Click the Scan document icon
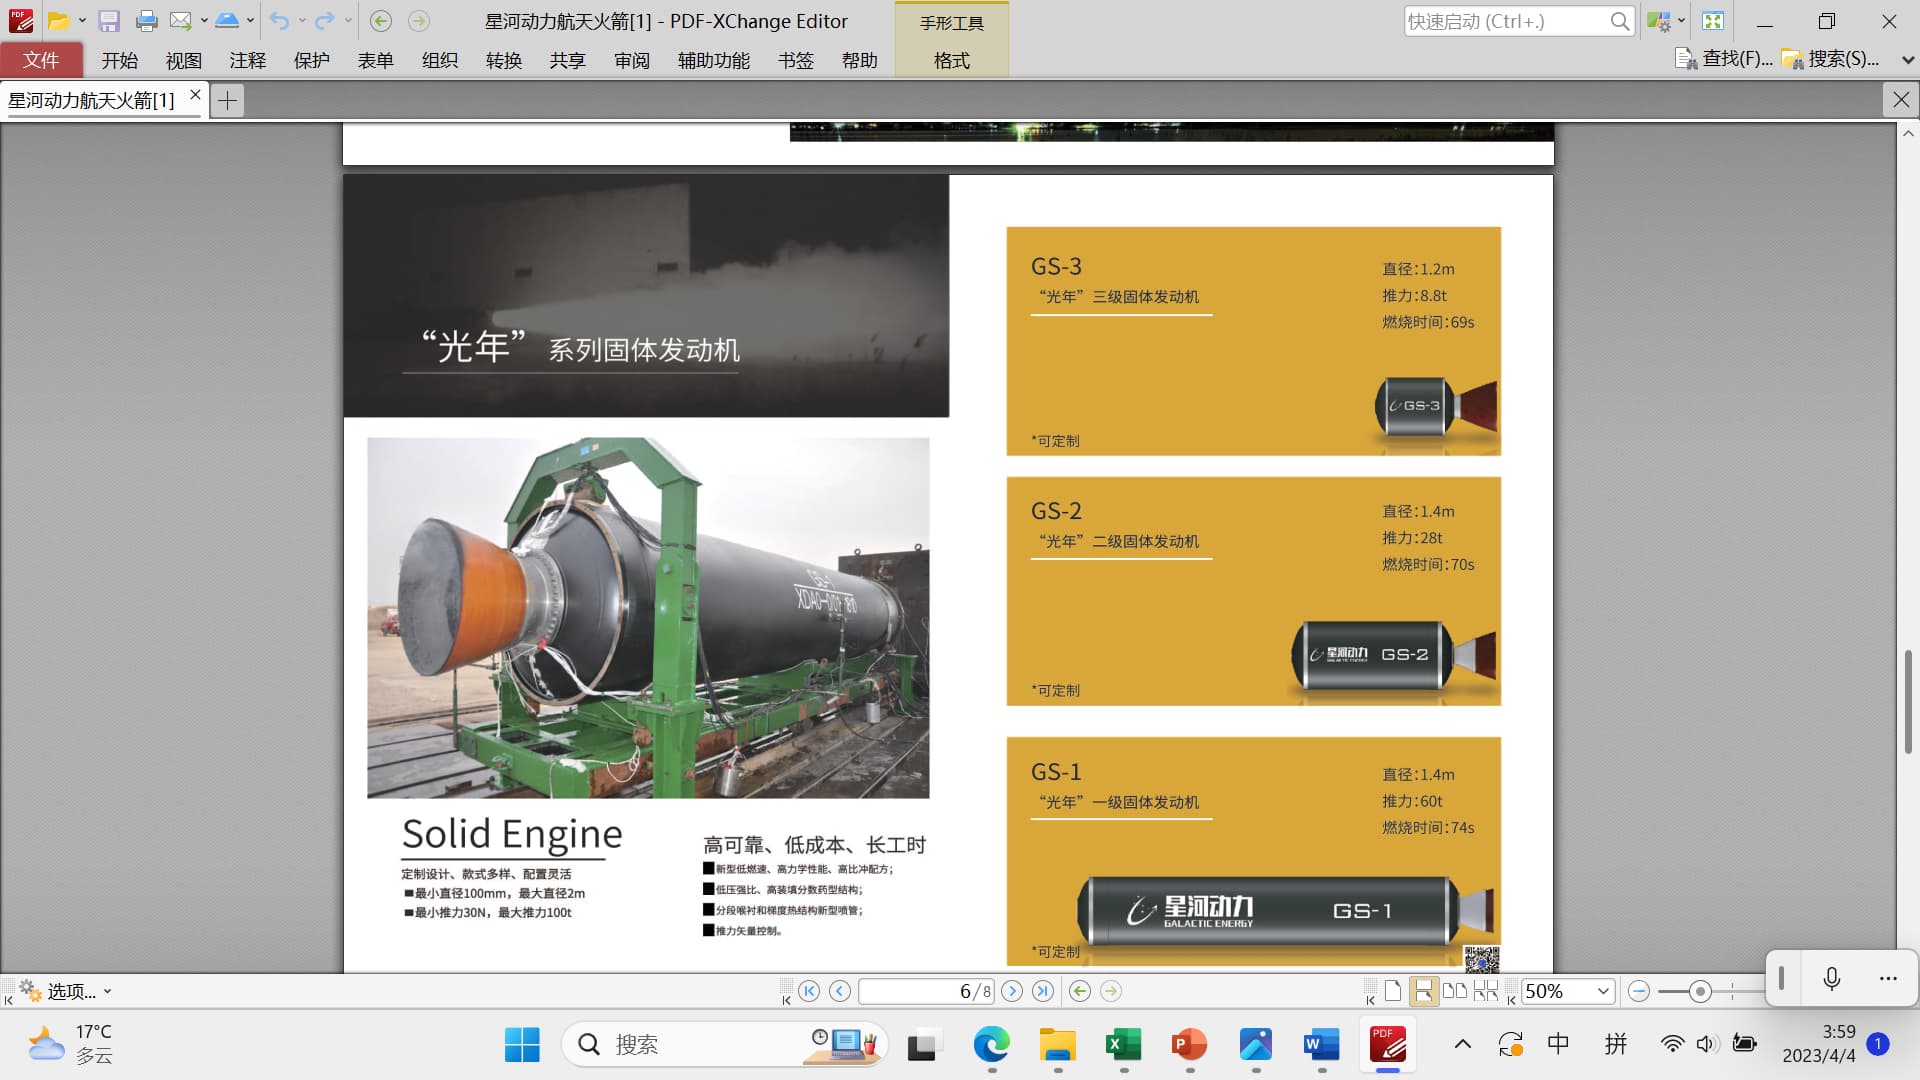Screen dimensions: 1920x1080 227,21
